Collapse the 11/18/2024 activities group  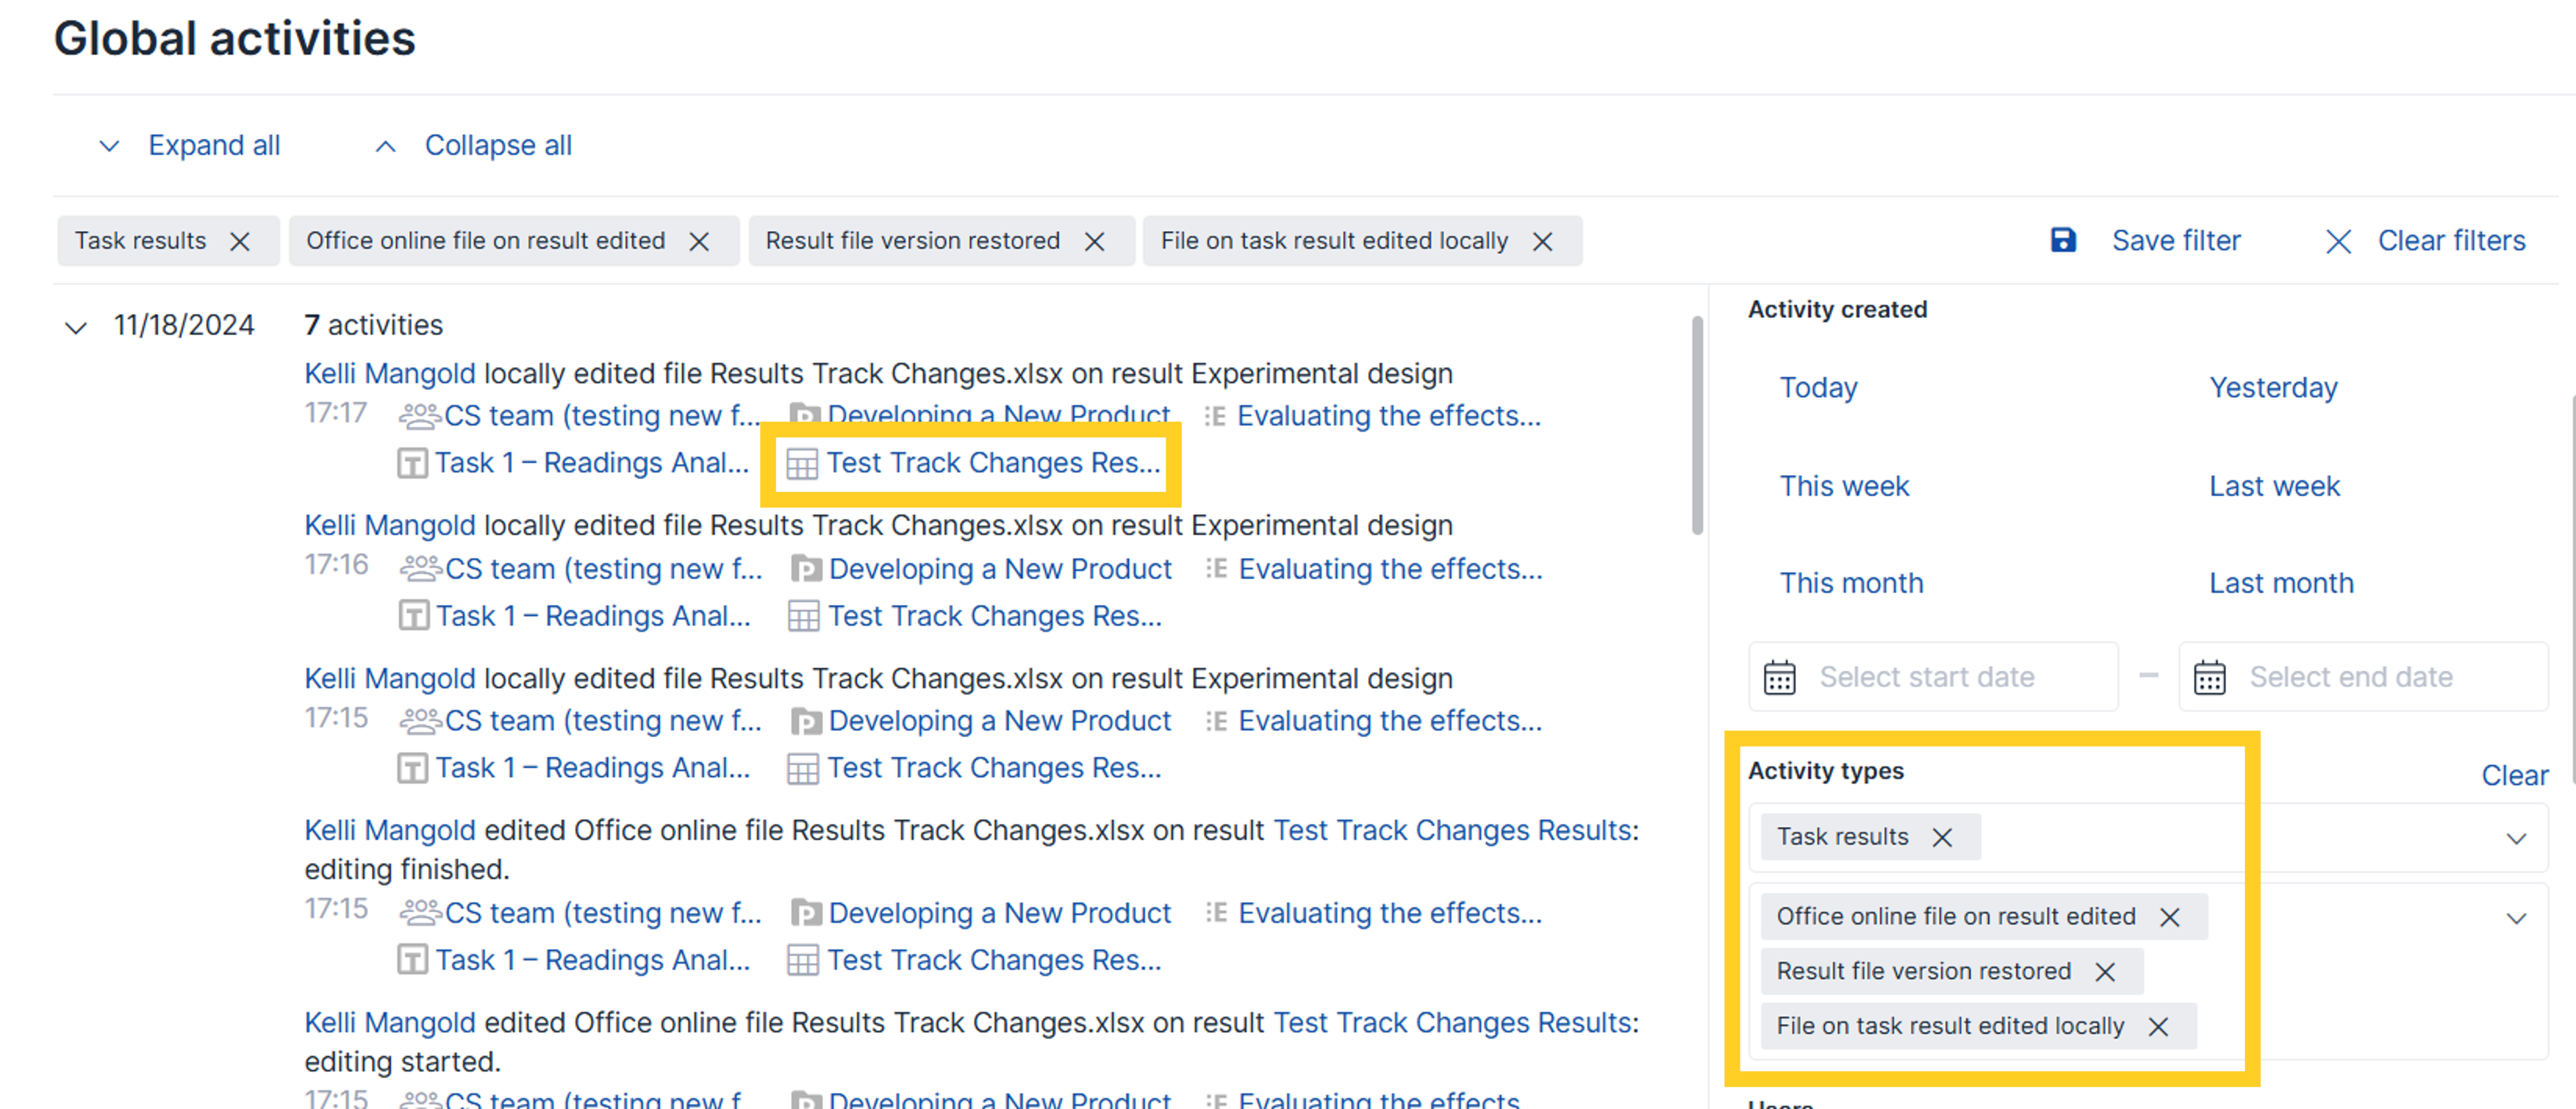pos(76,326)
